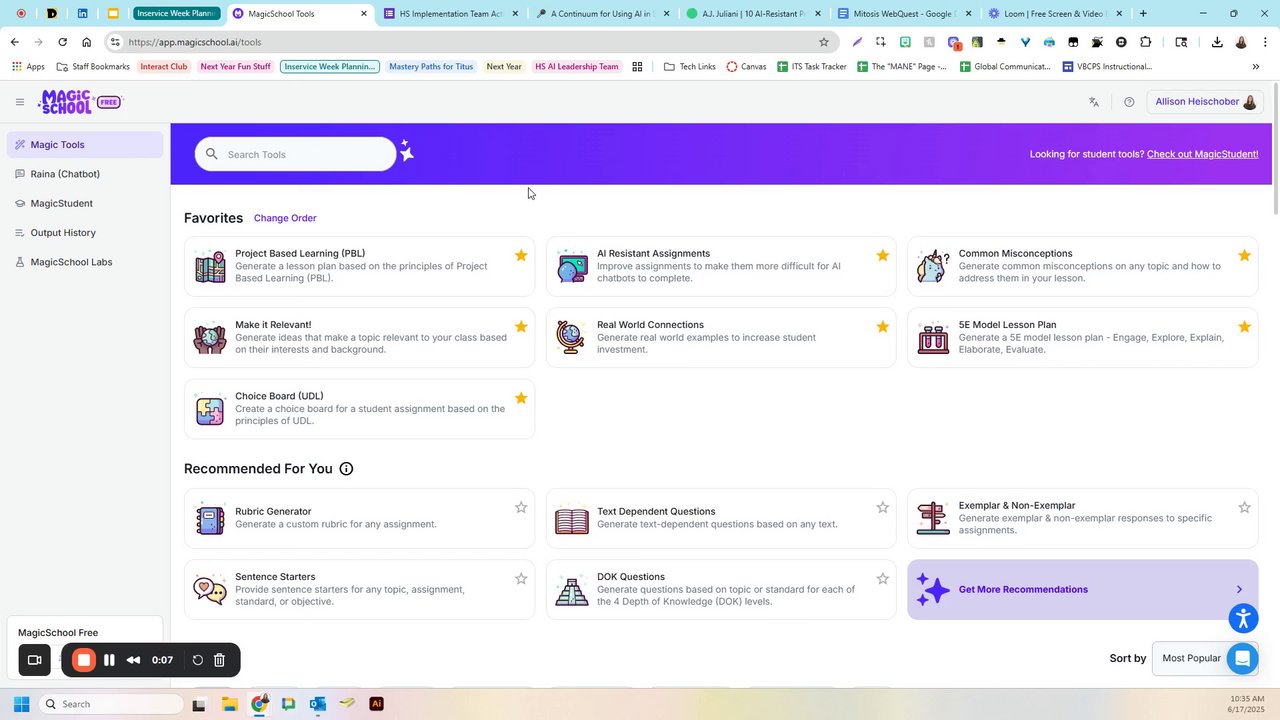Rewind the recording
Viewport: 1280px width, 720px height.
pyautogui.click(x=133, y=660)
